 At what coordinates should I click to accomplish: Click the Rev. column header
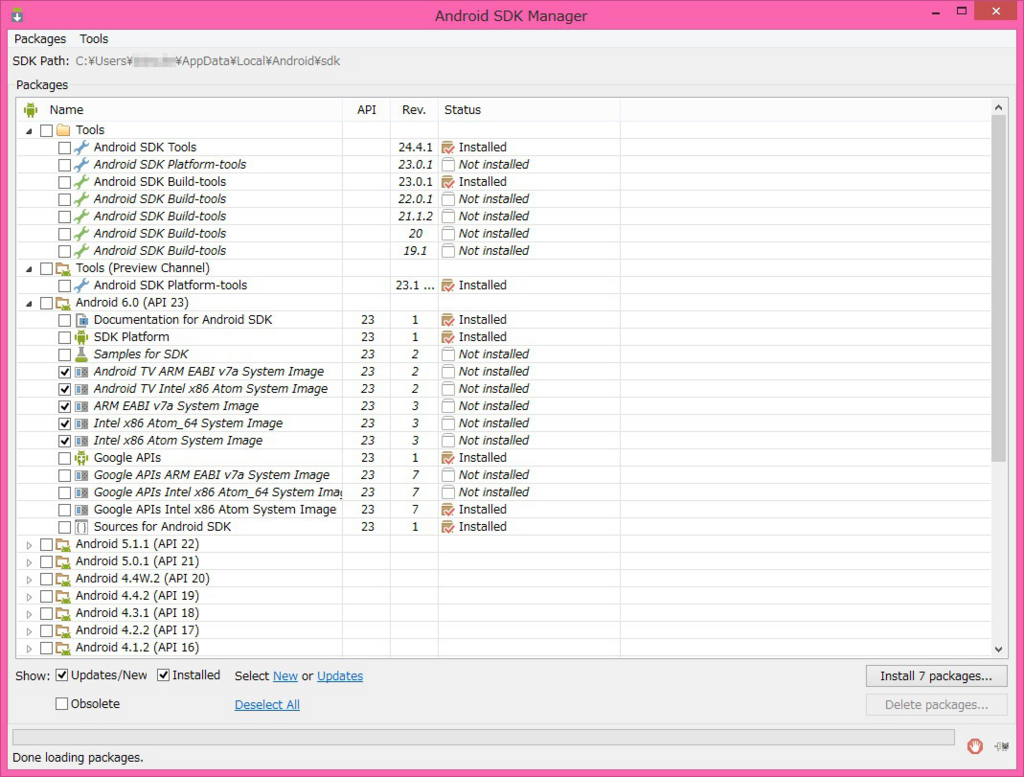pos(414,110)
